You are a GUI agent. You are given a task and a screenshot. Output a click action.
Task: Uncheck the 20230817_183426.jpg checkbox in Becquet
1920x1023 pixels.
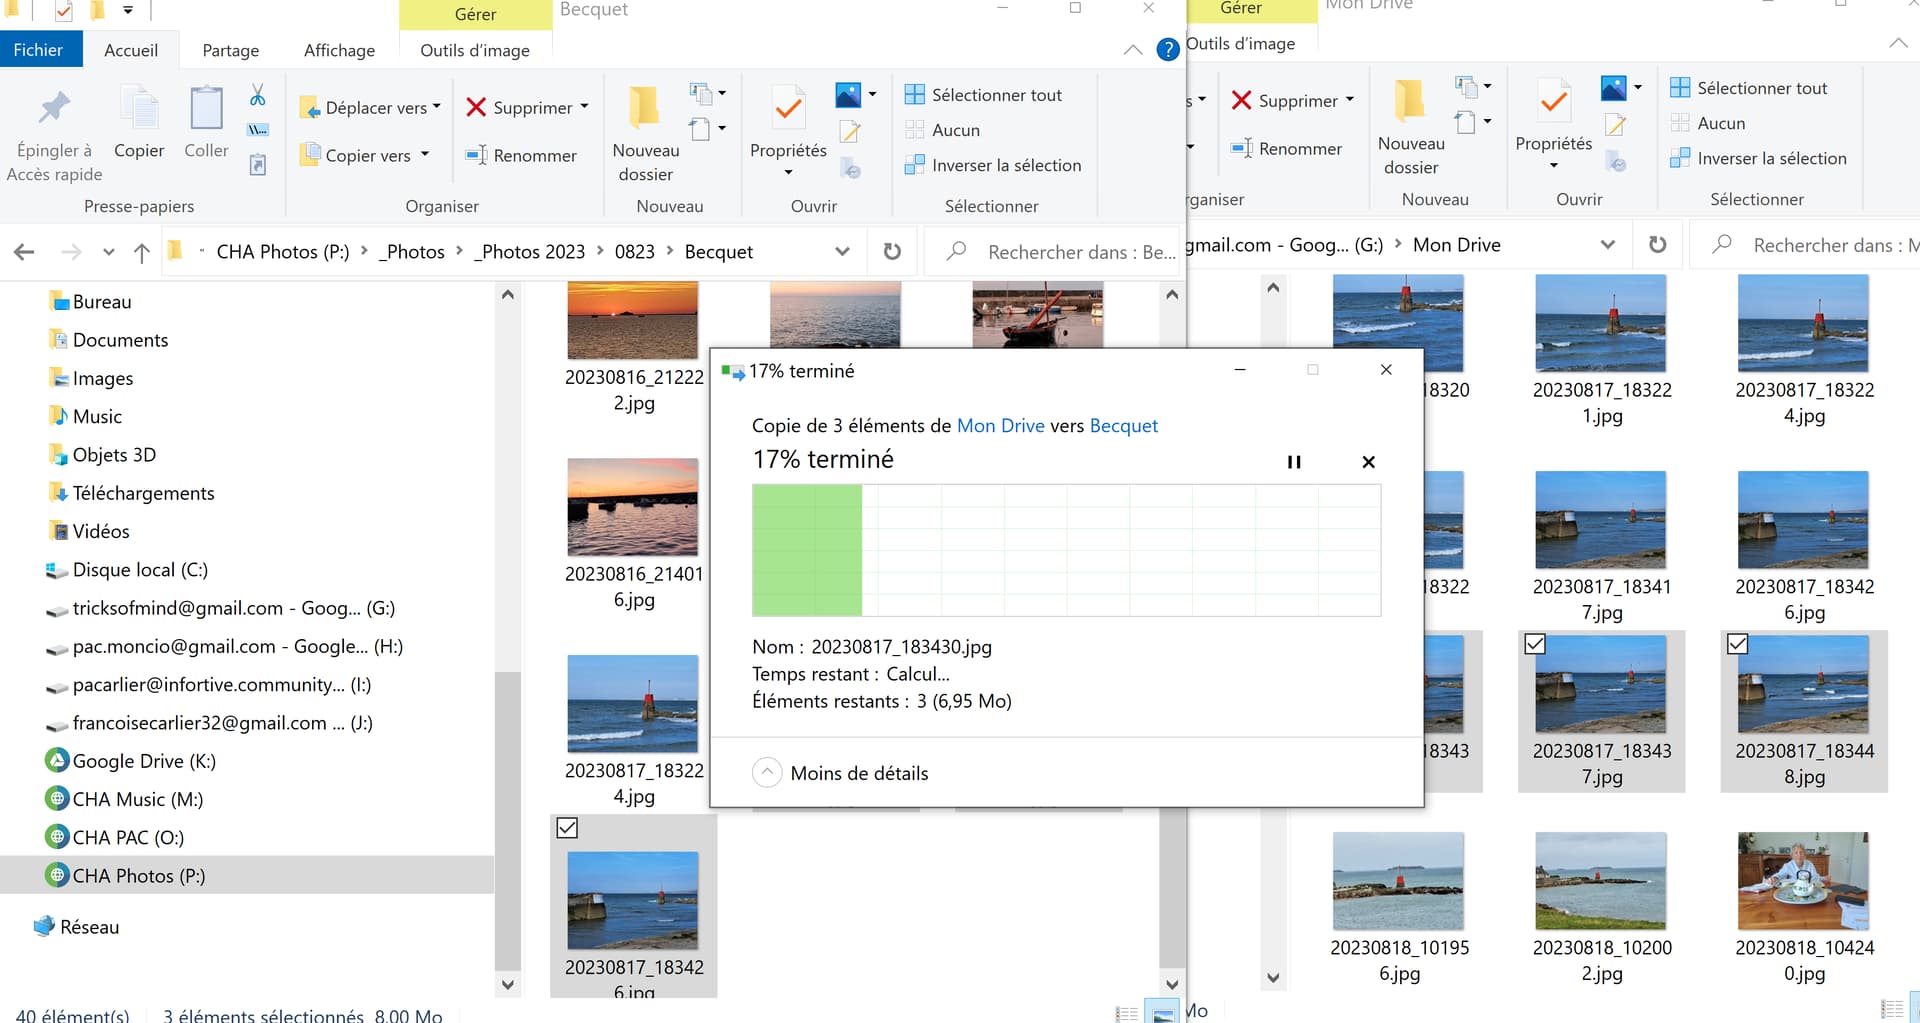[x=567, y=828]
